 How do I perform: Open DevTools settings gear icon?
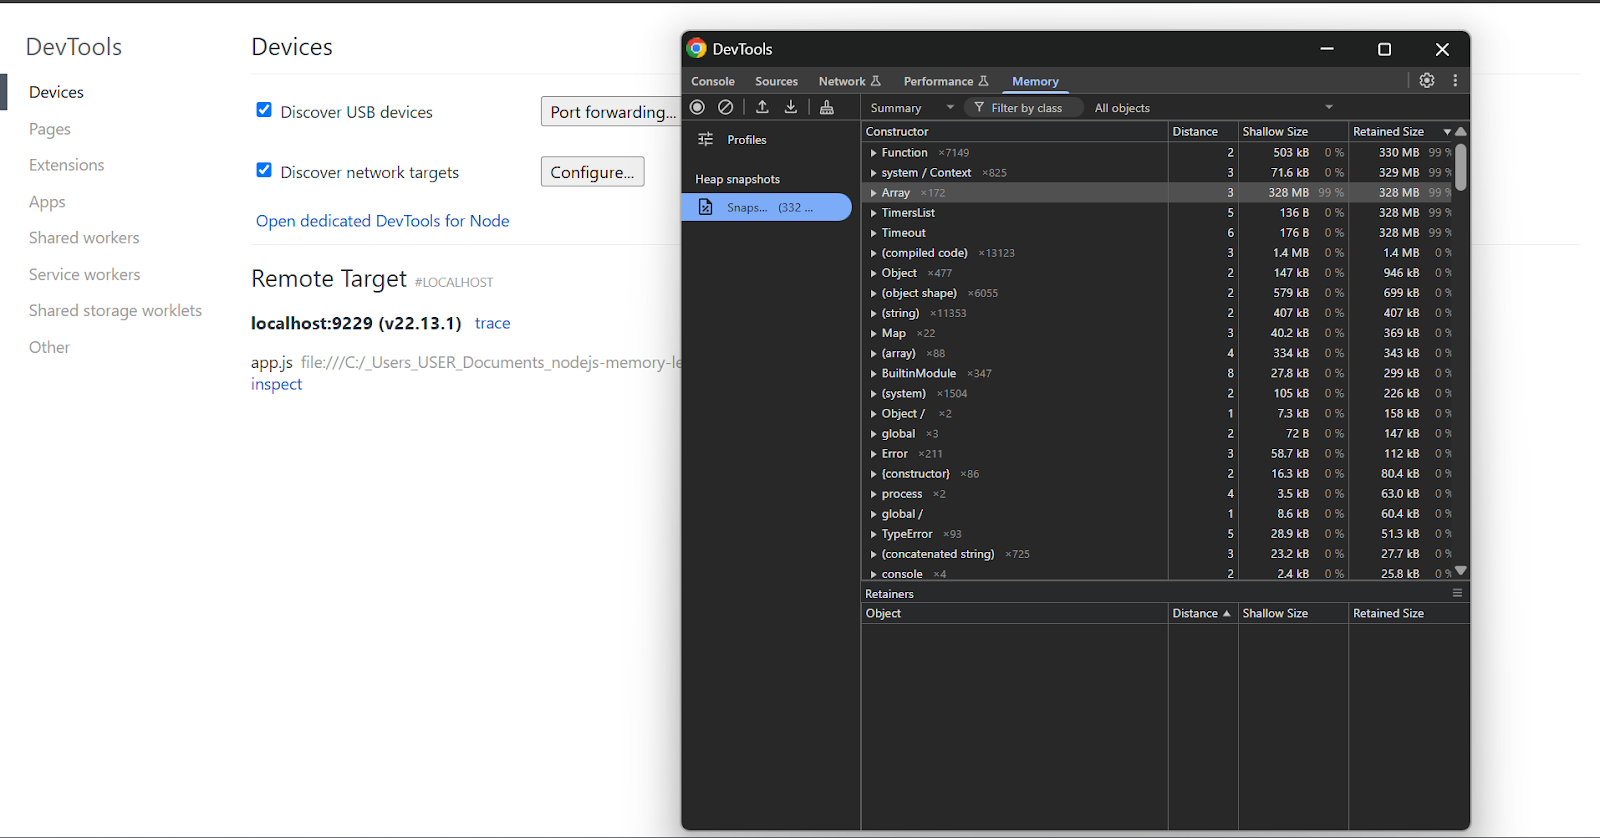(1427, 80)
